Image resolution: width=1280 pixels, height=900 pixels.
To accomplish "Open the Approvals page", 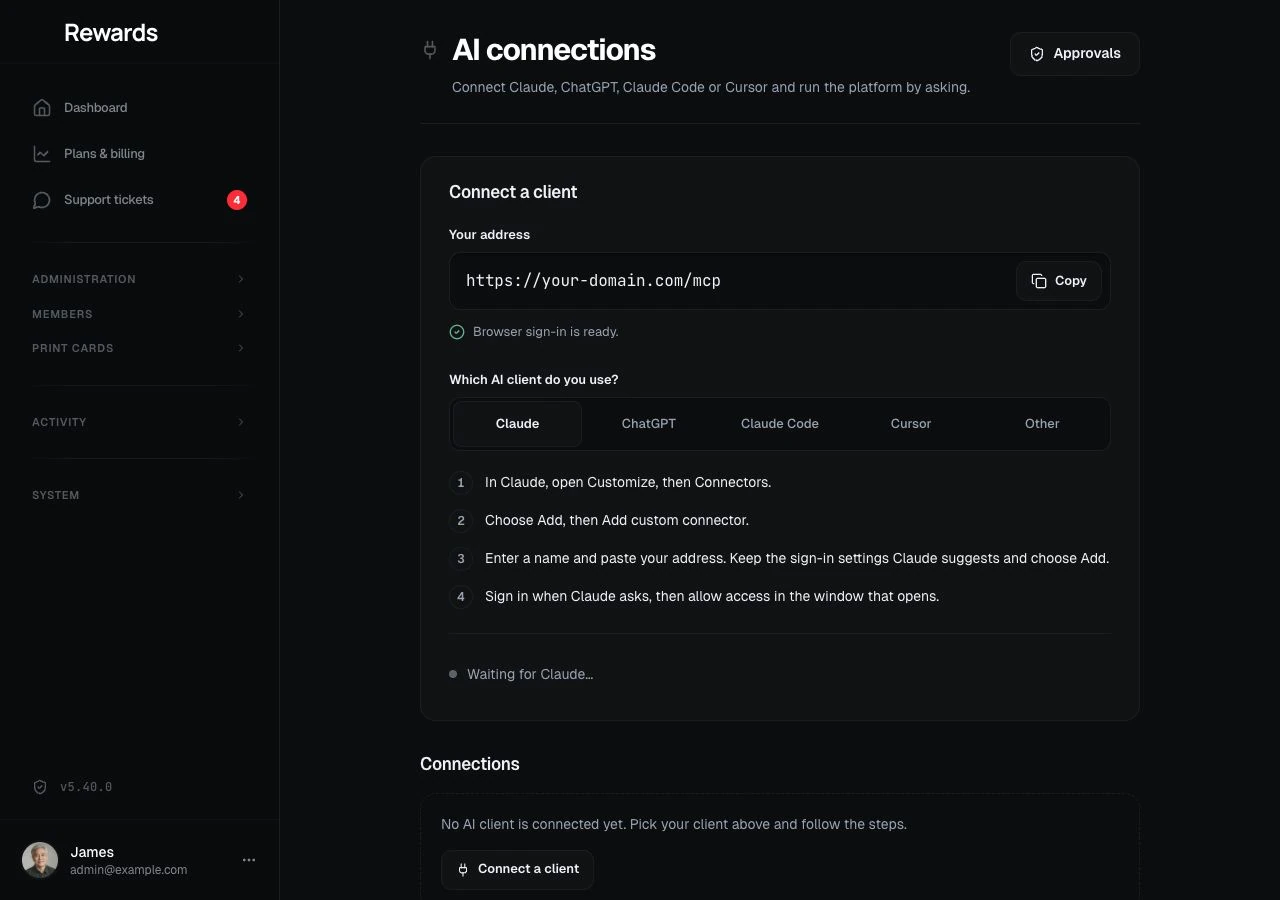I will coord(1075,54).
